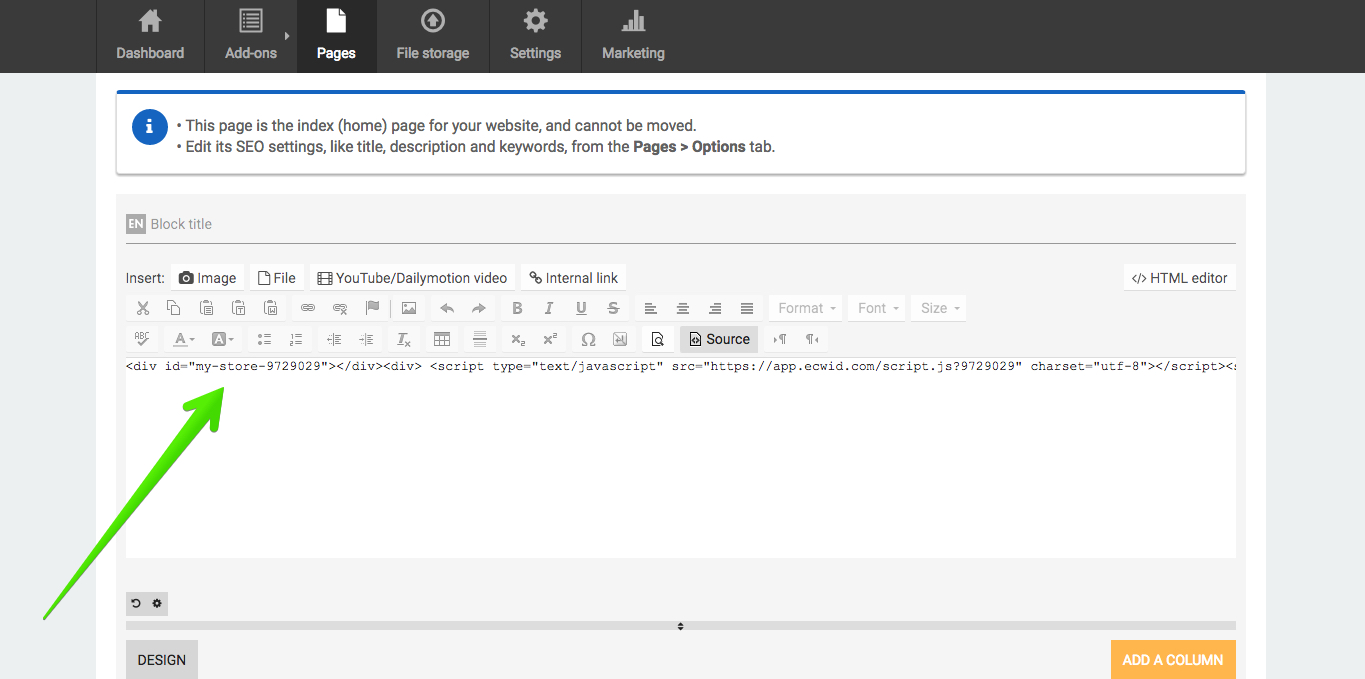Image resolution: width=1365 pixels, height=679 pixels.
Task: Click the block settings gear icon
Action: (157, 603)
